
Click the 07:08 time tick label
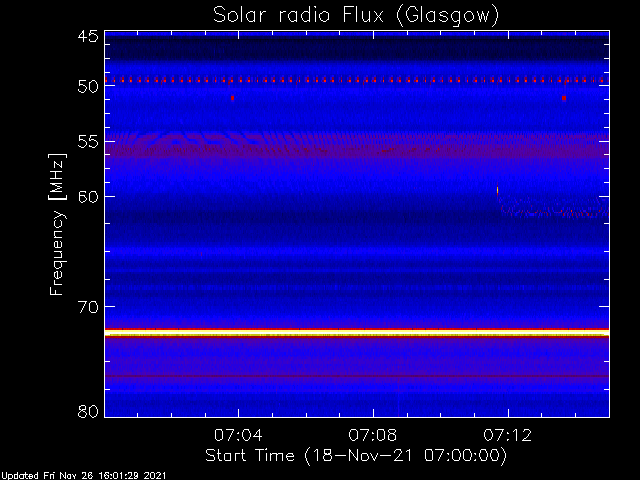click(373, 435)
